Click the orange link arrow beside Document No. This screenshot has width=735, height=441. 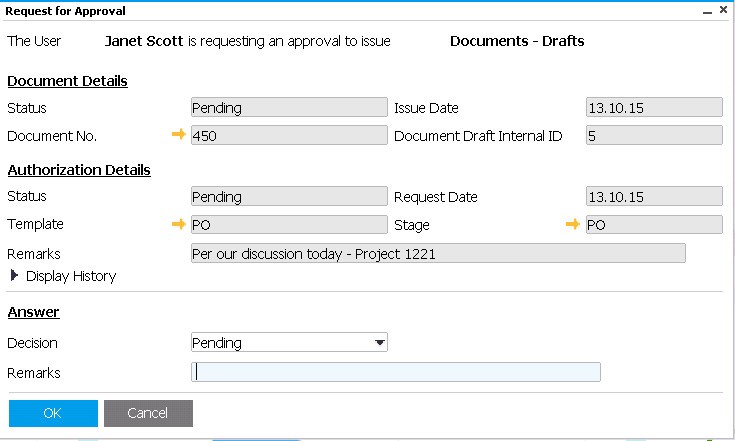179,135
